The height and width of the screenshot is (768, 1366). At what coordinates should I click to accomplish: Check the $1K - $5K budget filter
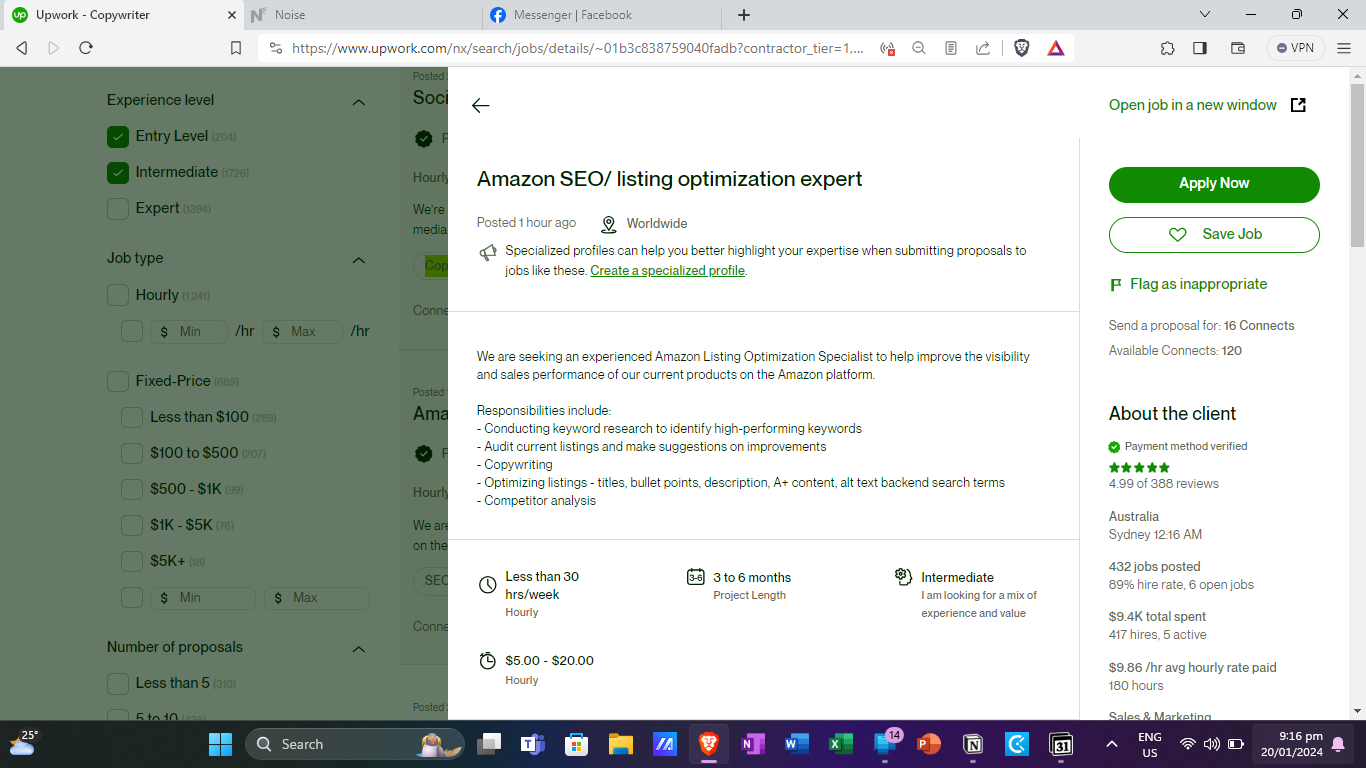pyautogui.click(x=132, y=526)
